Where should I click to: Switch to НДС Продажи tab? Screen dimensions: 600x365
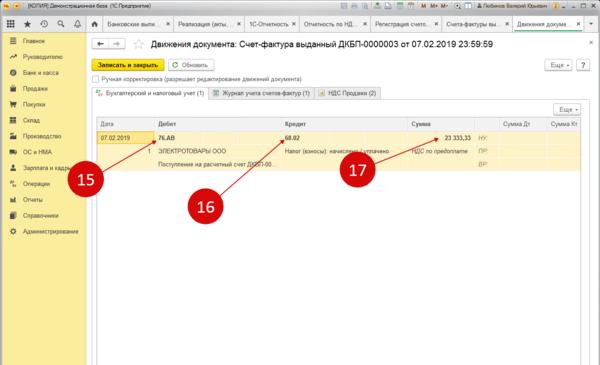pyautogui.click(x=347, y=93)
